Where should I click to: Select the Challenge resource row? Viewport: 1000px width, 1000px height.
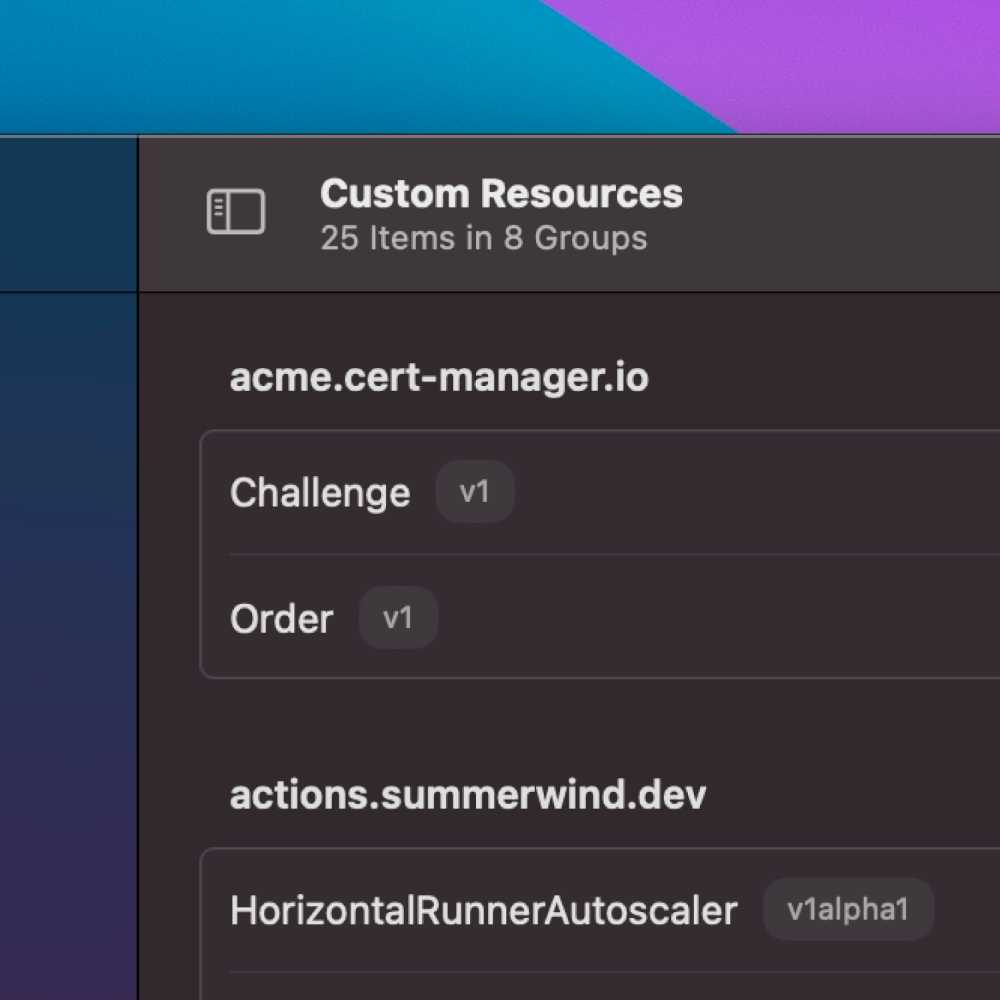(x=500, y=492)
